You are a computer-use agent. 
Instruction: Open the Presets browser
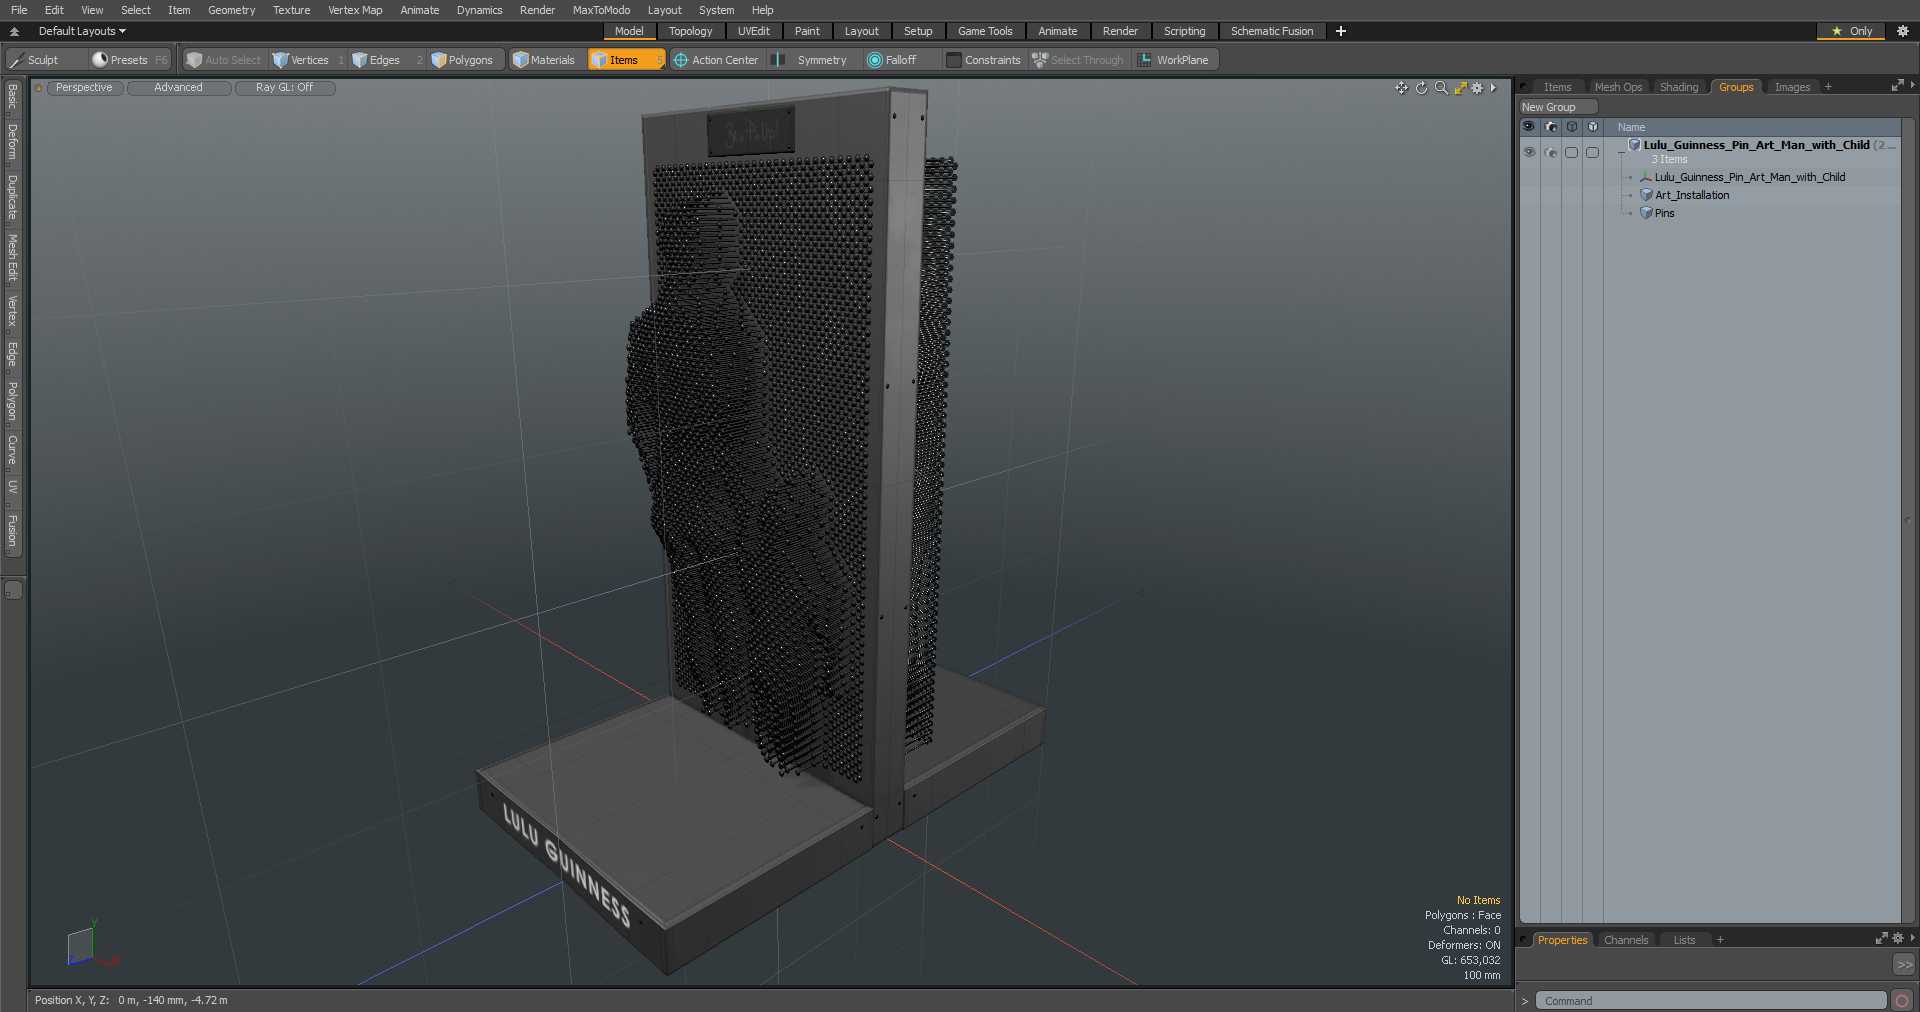[129, 60]
